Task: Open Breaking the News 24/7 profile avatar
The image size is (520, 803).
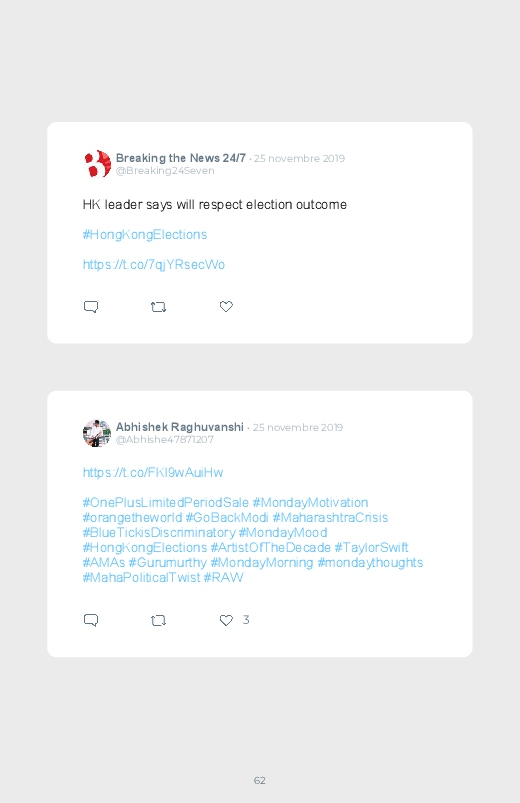Action: click(x=97, y=164)
